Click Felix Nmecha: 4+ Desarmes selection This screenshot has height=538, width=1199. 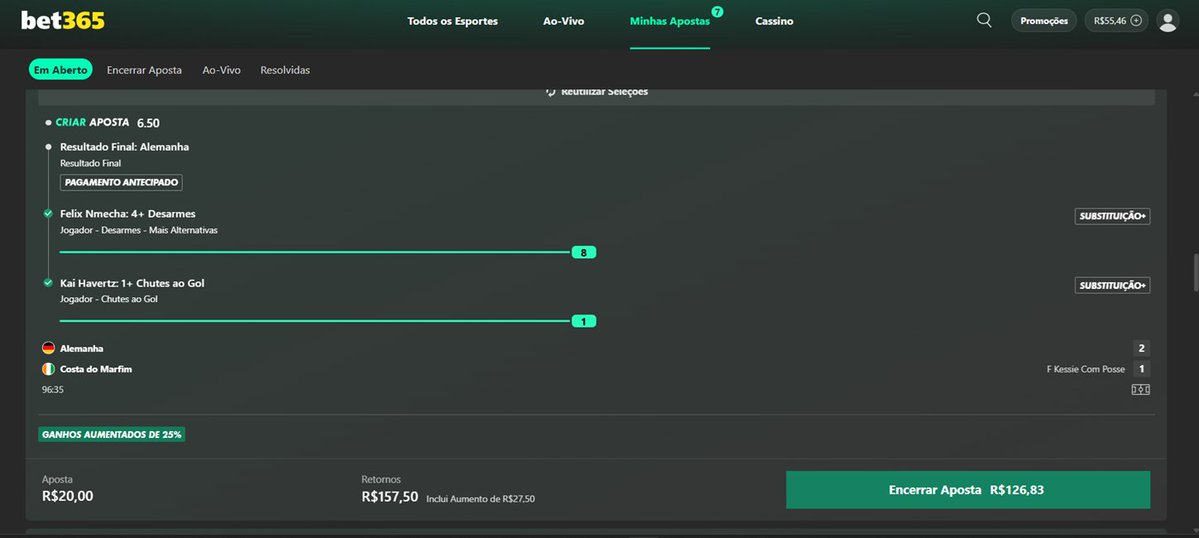pyautogui.click(x=128, y=214)
